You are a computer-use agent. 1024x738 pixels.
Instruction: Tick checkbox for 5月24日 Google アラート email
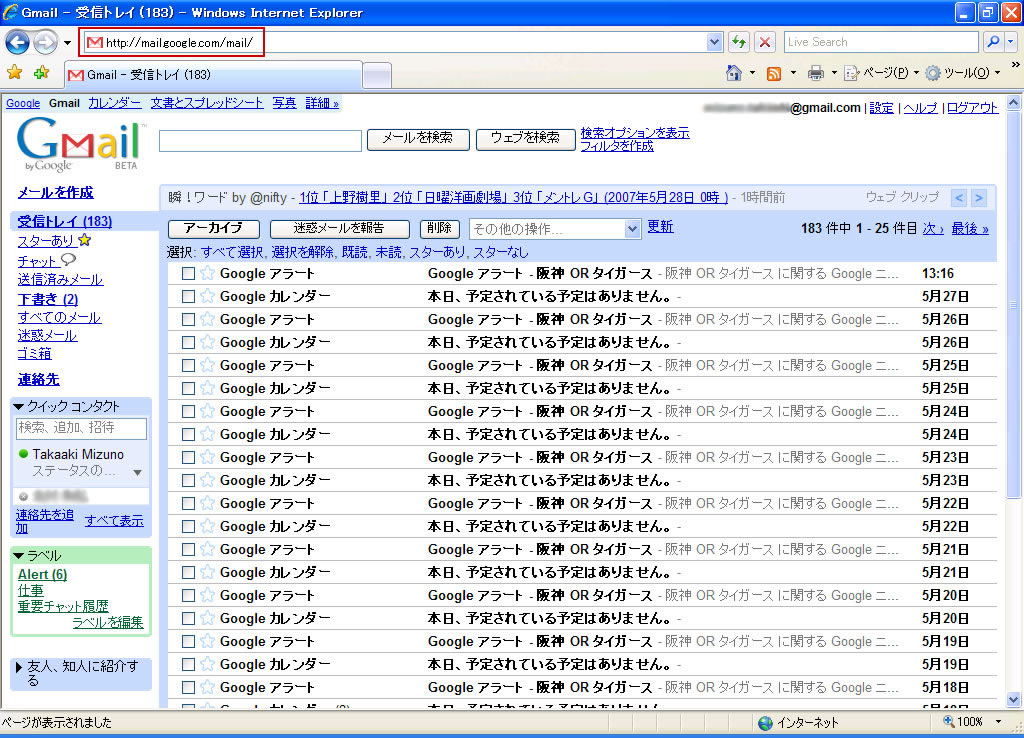point(188,411)
